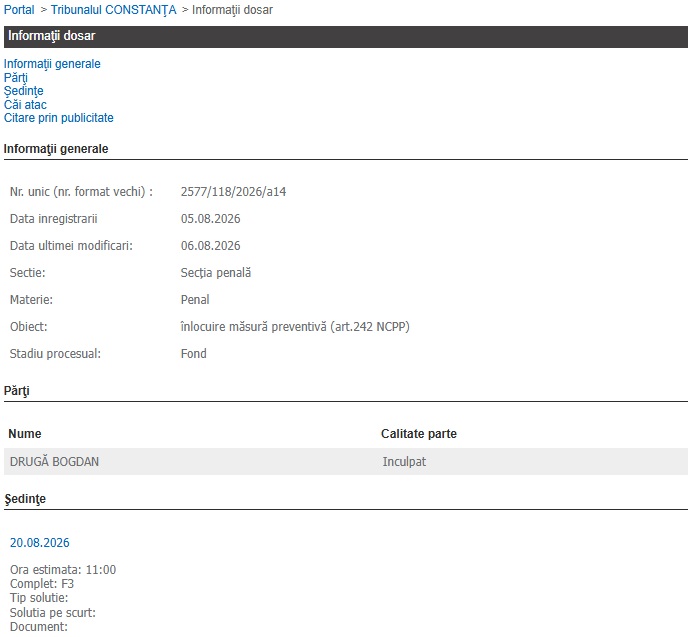
Task: Click the Nume column header
Action: (x=25, y=434)
